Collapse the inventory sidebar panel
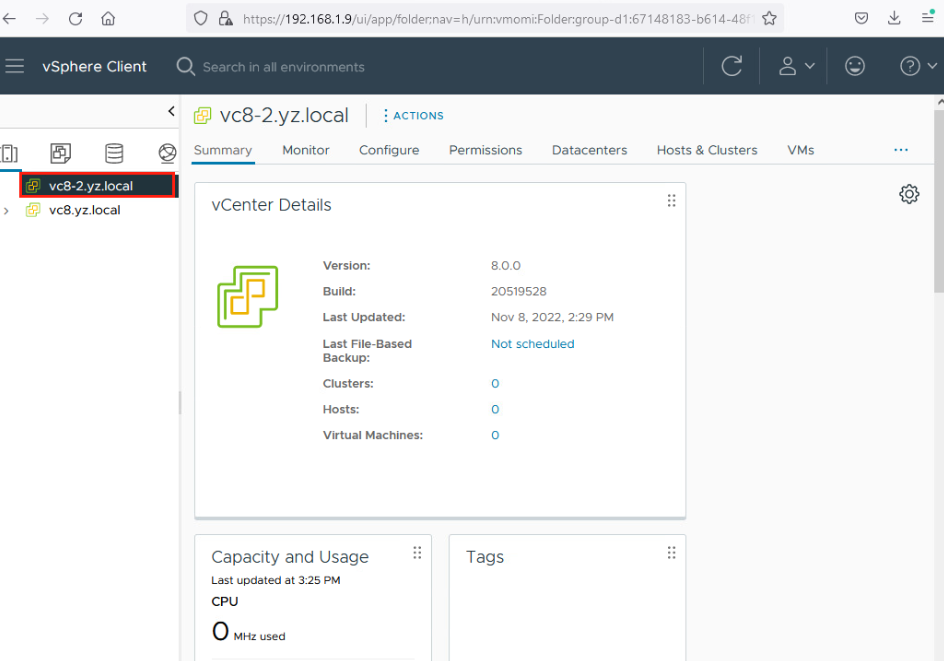Screen dimensions: 944x661 pyautogui.click(x=170, y=112)
